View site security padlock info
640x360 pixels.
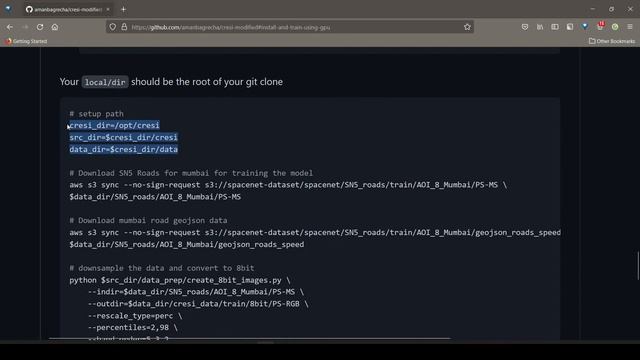pos(124,27)
